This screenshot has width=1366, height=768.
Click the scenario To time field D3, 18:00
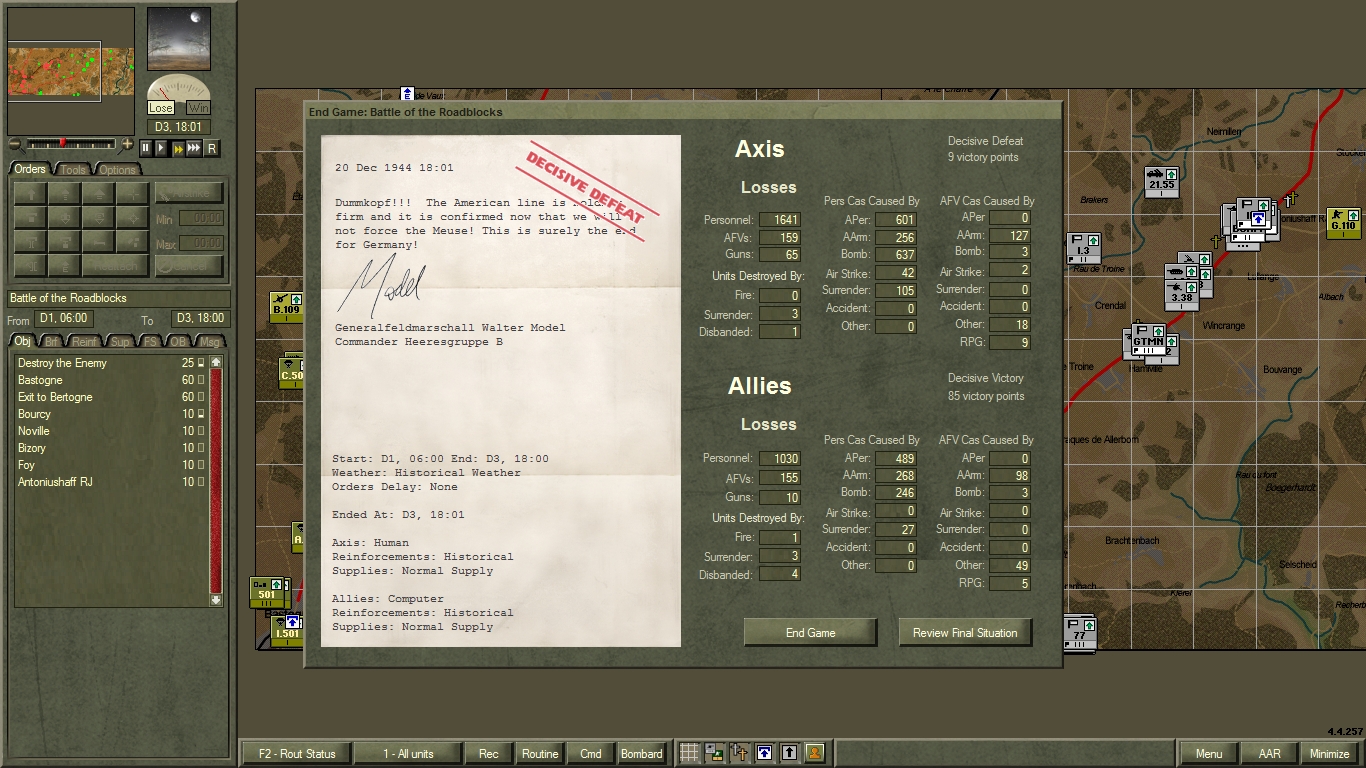[x=200, y=319]
